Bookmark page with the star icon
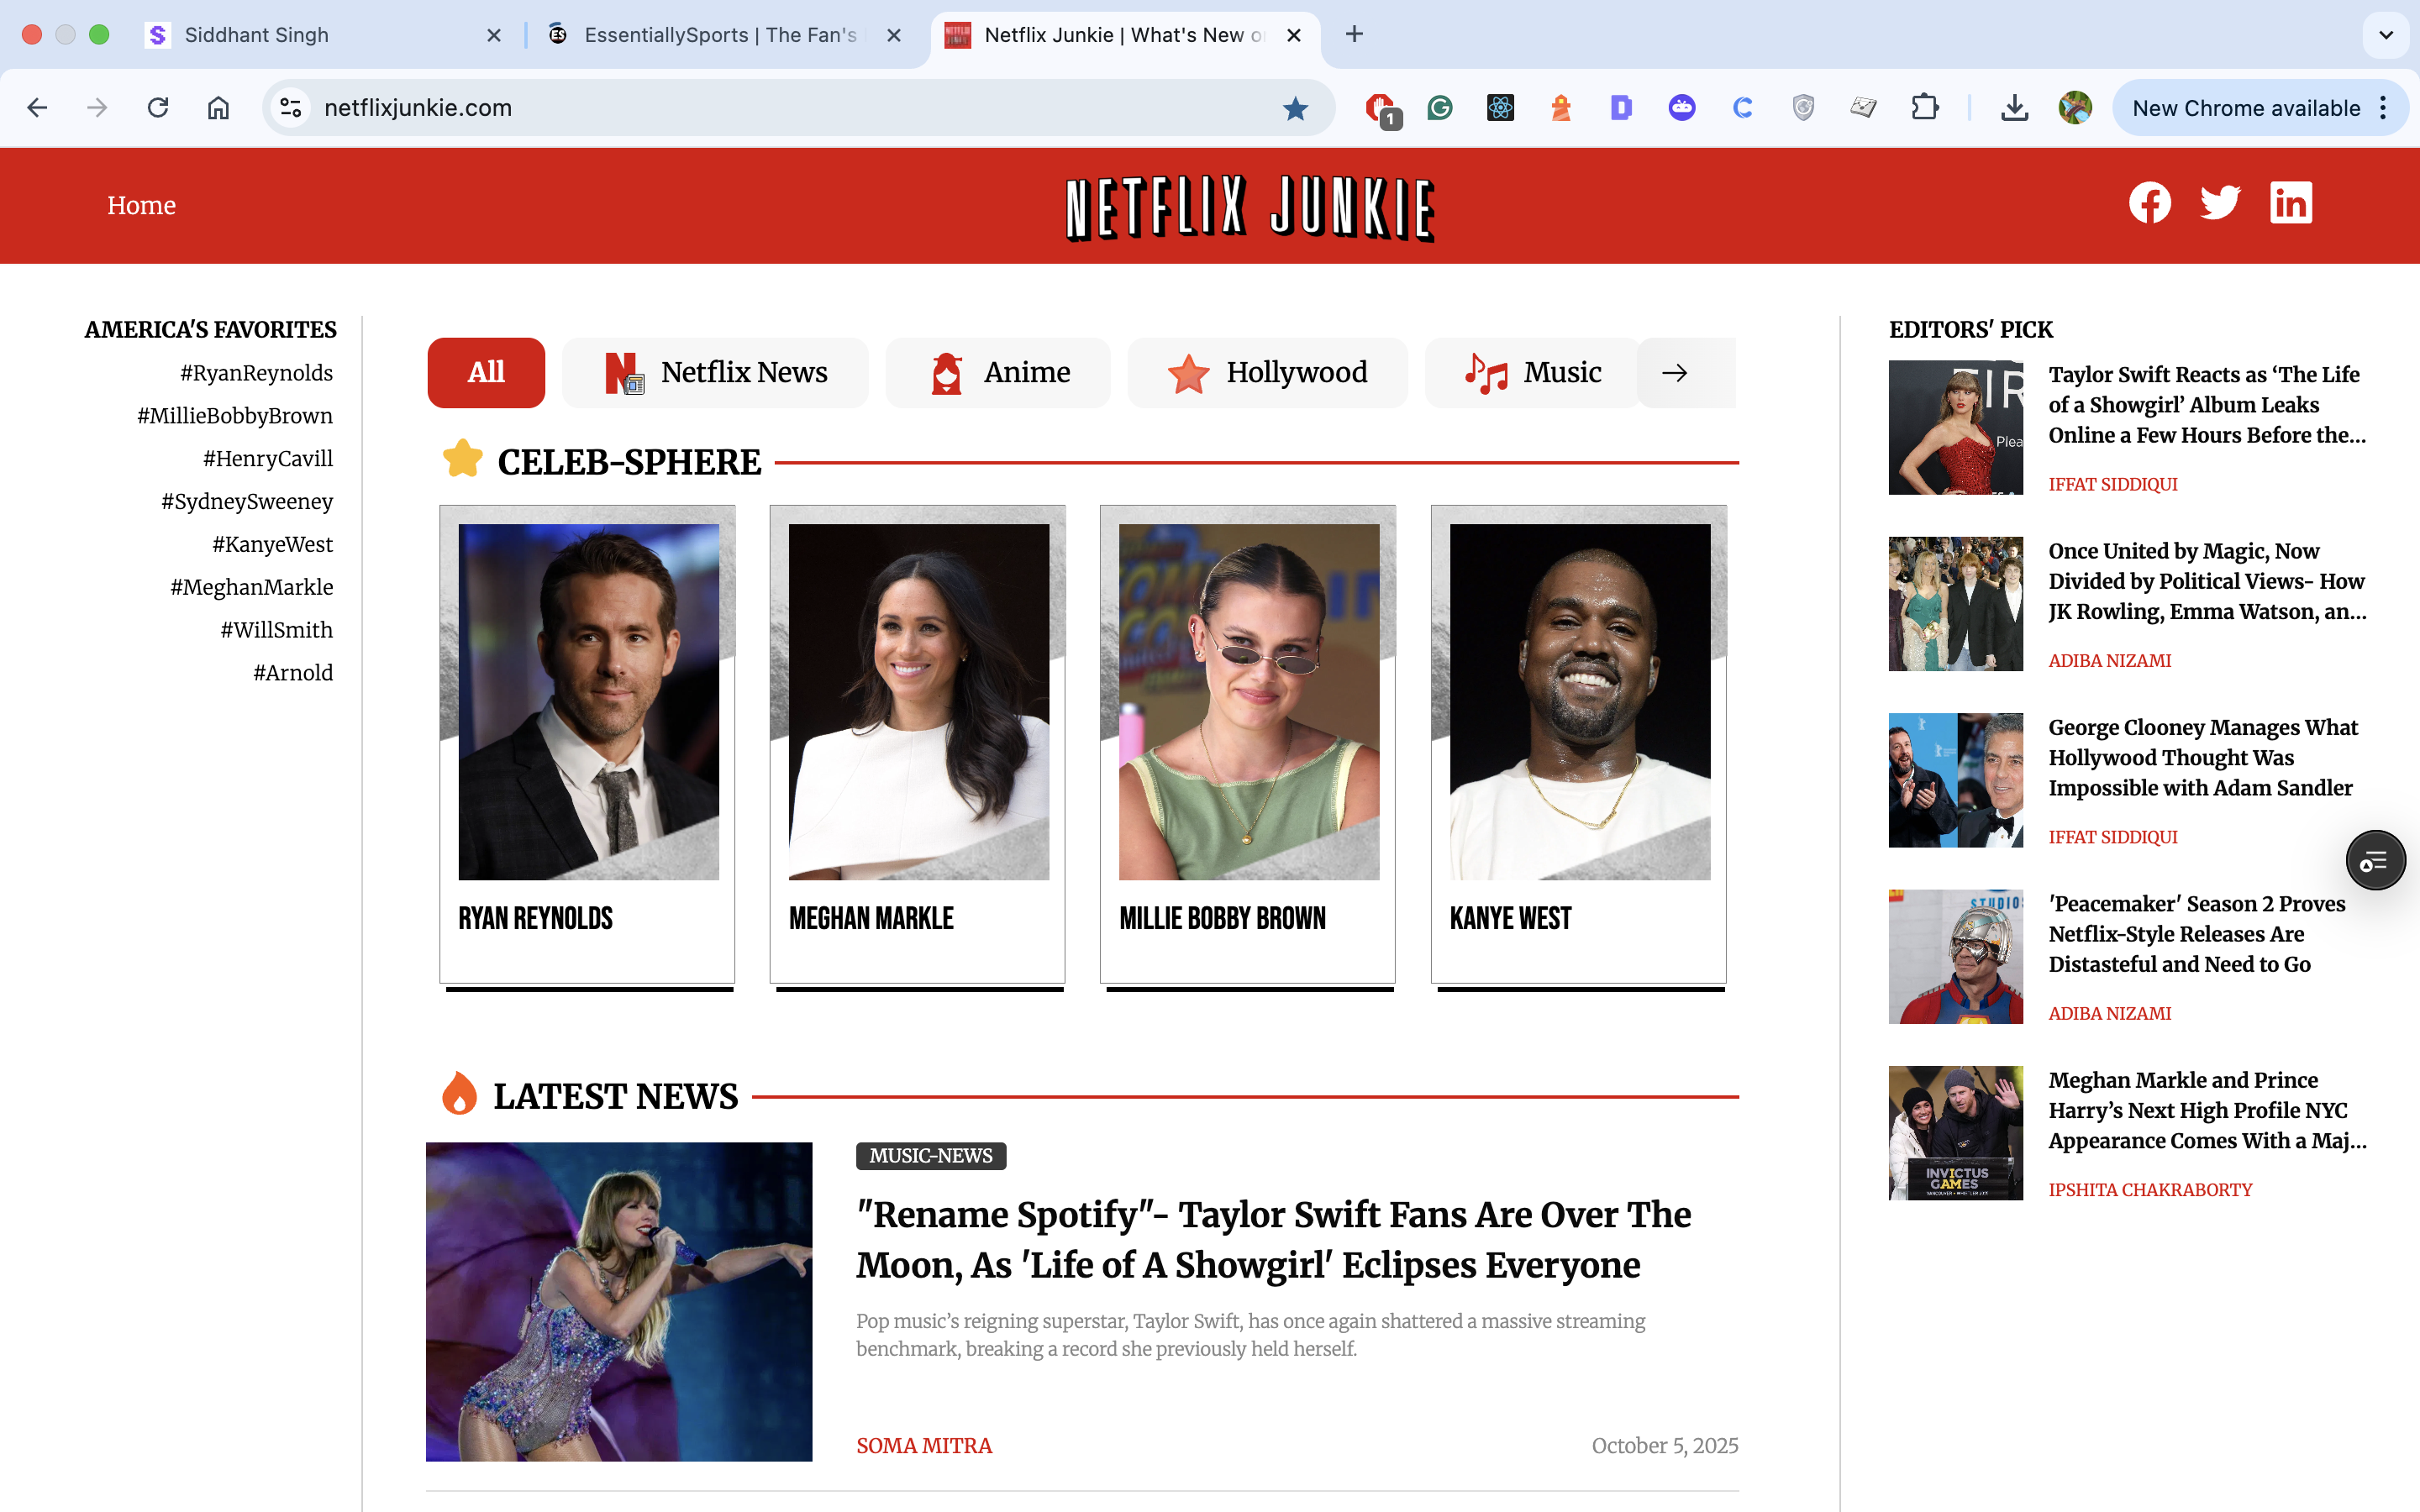Viewport: 2420px width, 1512px height. (1295, 108)
